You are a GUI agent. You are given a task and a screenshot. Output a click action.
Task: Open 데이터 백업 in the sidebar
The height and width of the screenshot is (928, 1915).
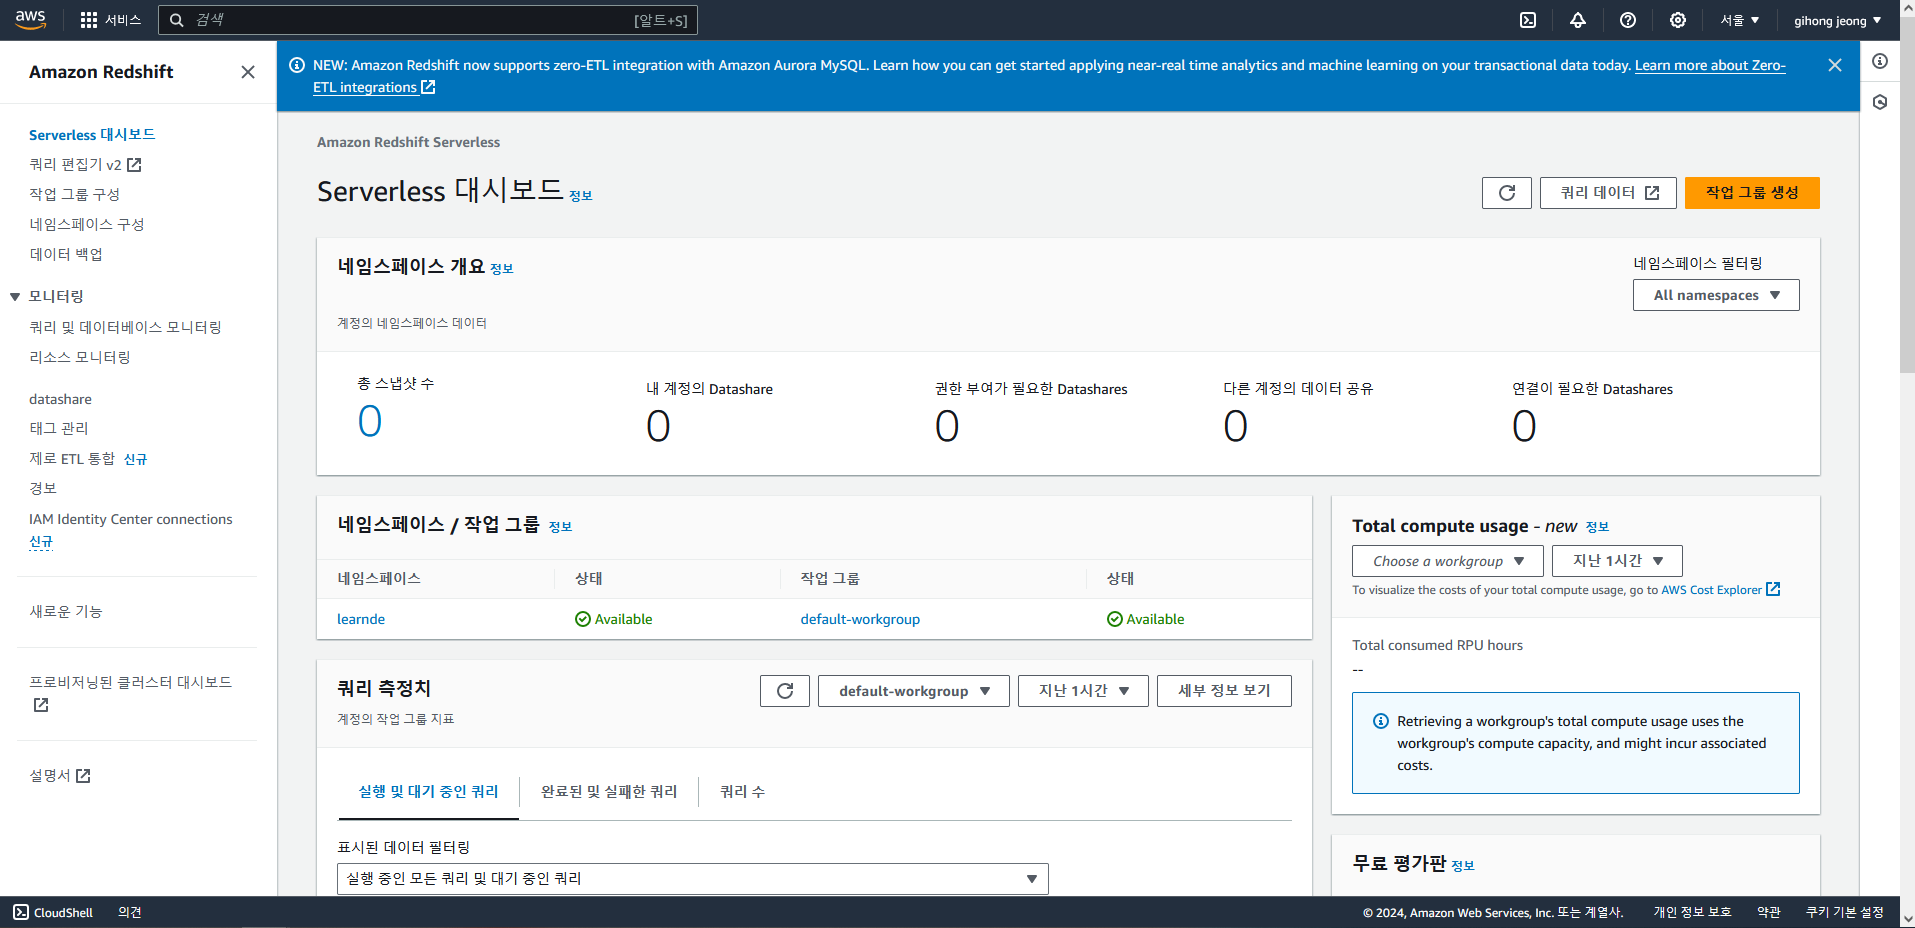66,254
